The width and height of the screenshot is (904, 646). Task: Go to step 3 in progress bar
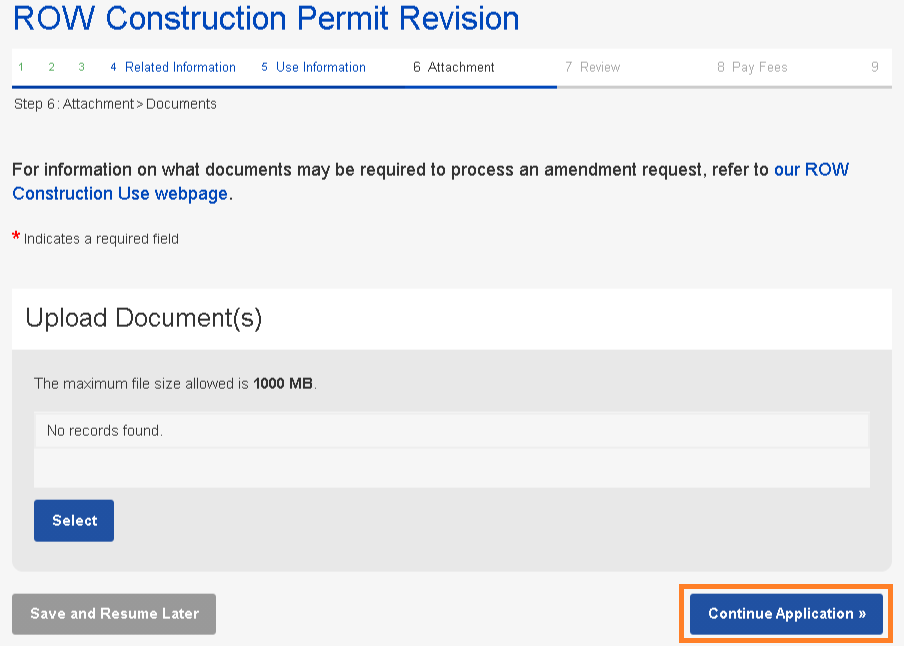point(81,67)
